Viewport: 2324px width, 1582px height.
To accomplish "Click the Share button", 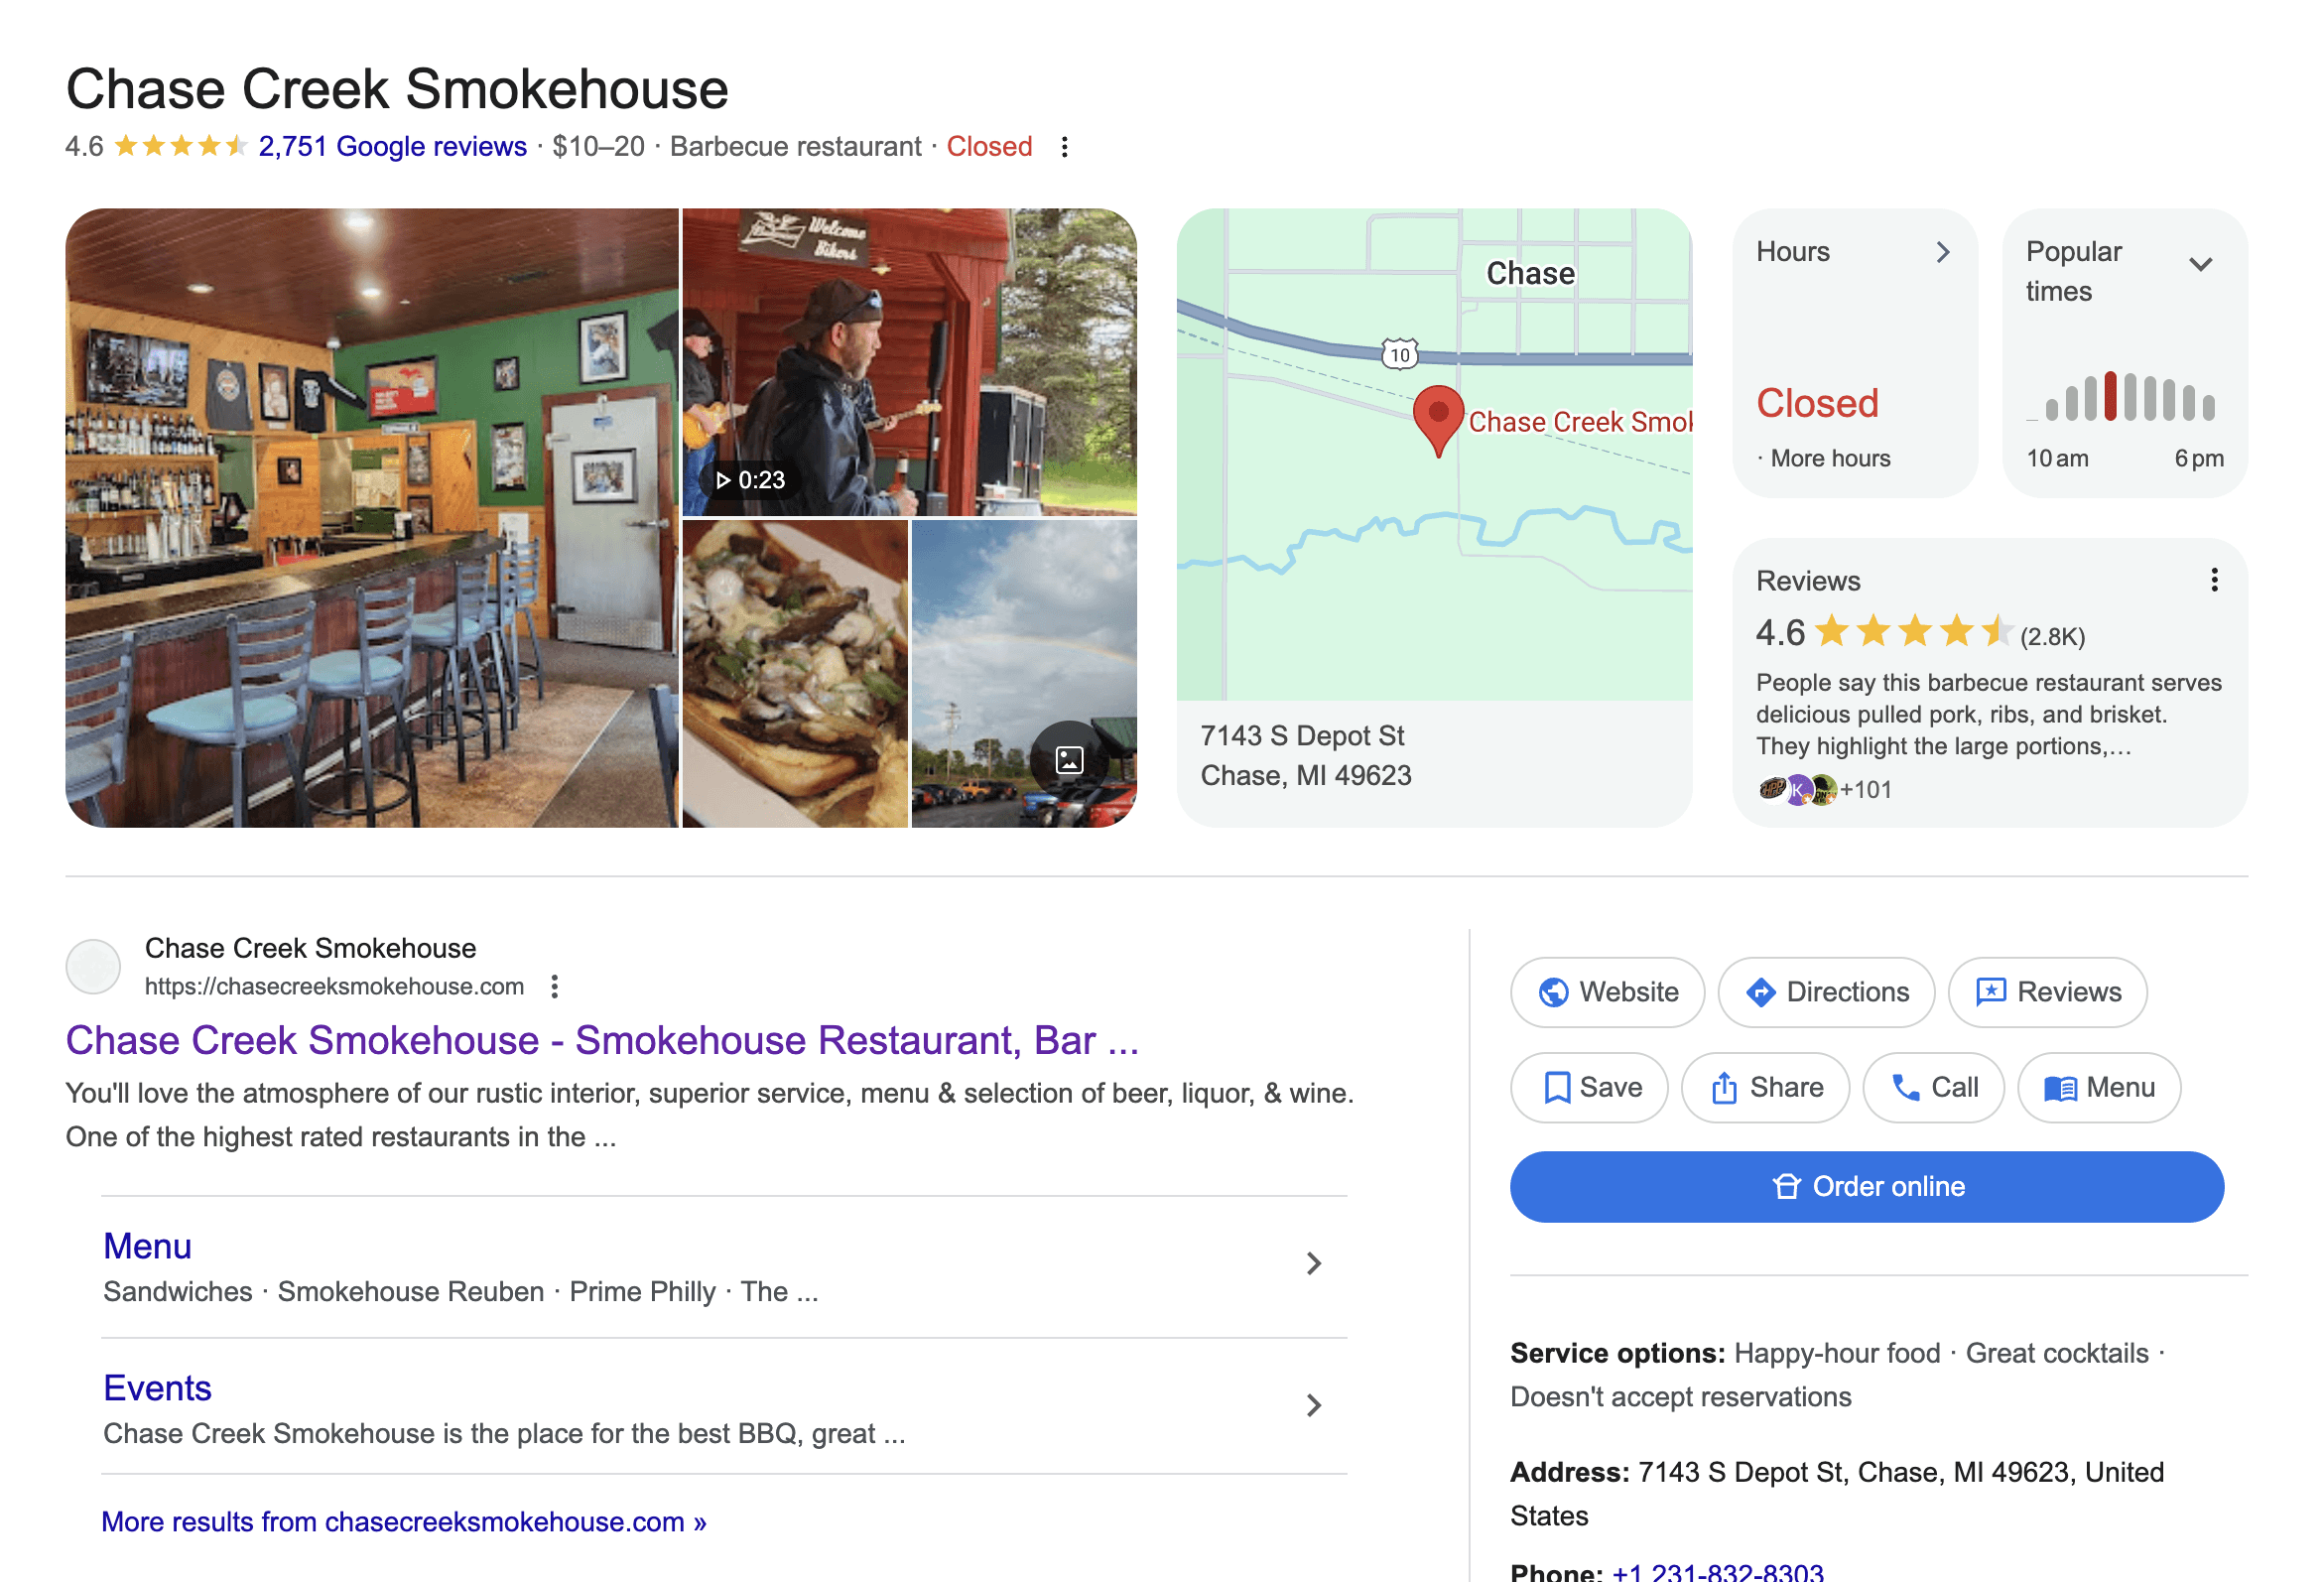I will (x=1765, y=1087).
